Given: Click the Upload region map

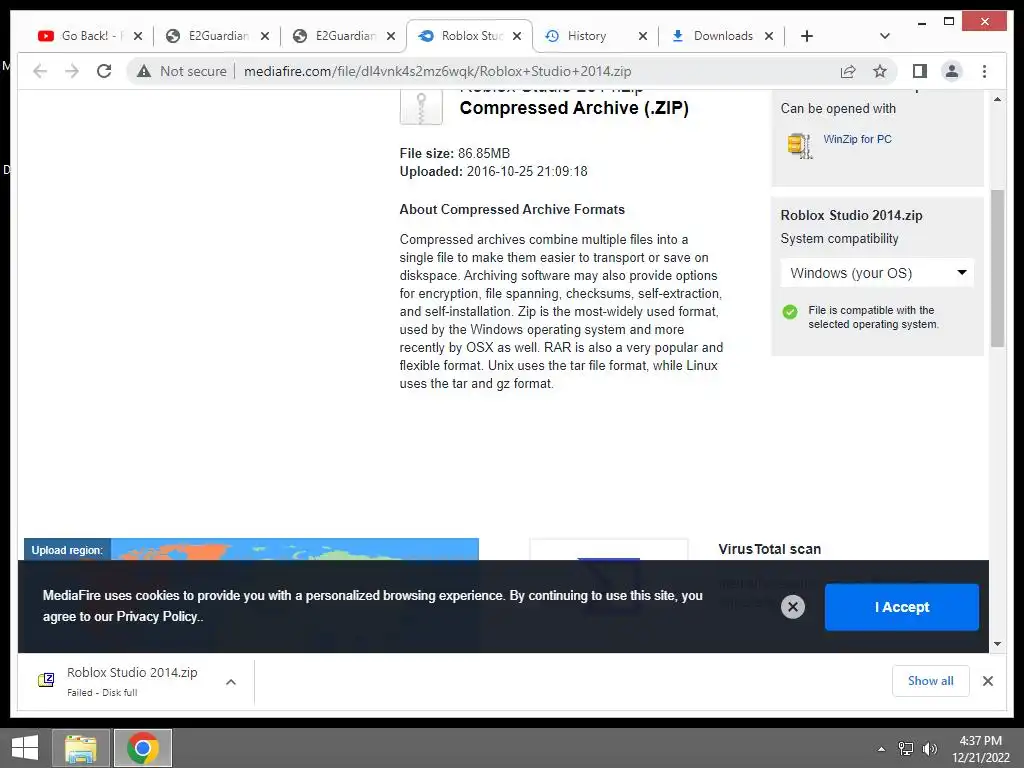Looking at the screenshot, I should 251,549.
